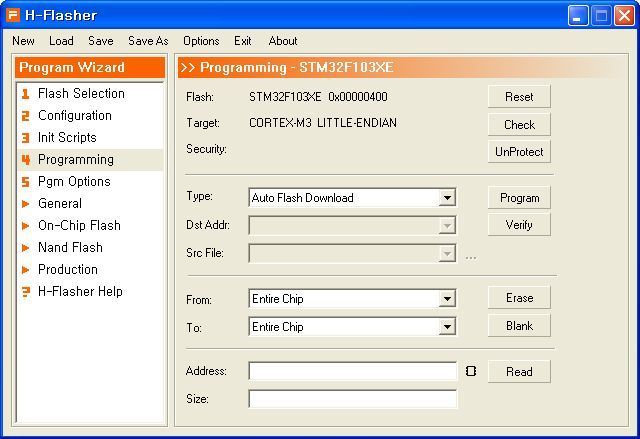Click arrow icon beside On-Chip Flash

click(x=25, y=226)
